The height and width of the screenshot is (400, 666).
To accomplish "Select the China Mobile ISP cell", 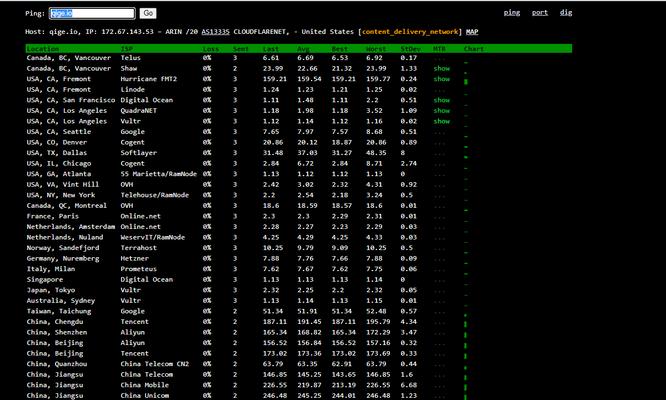I will click(144, 385).
